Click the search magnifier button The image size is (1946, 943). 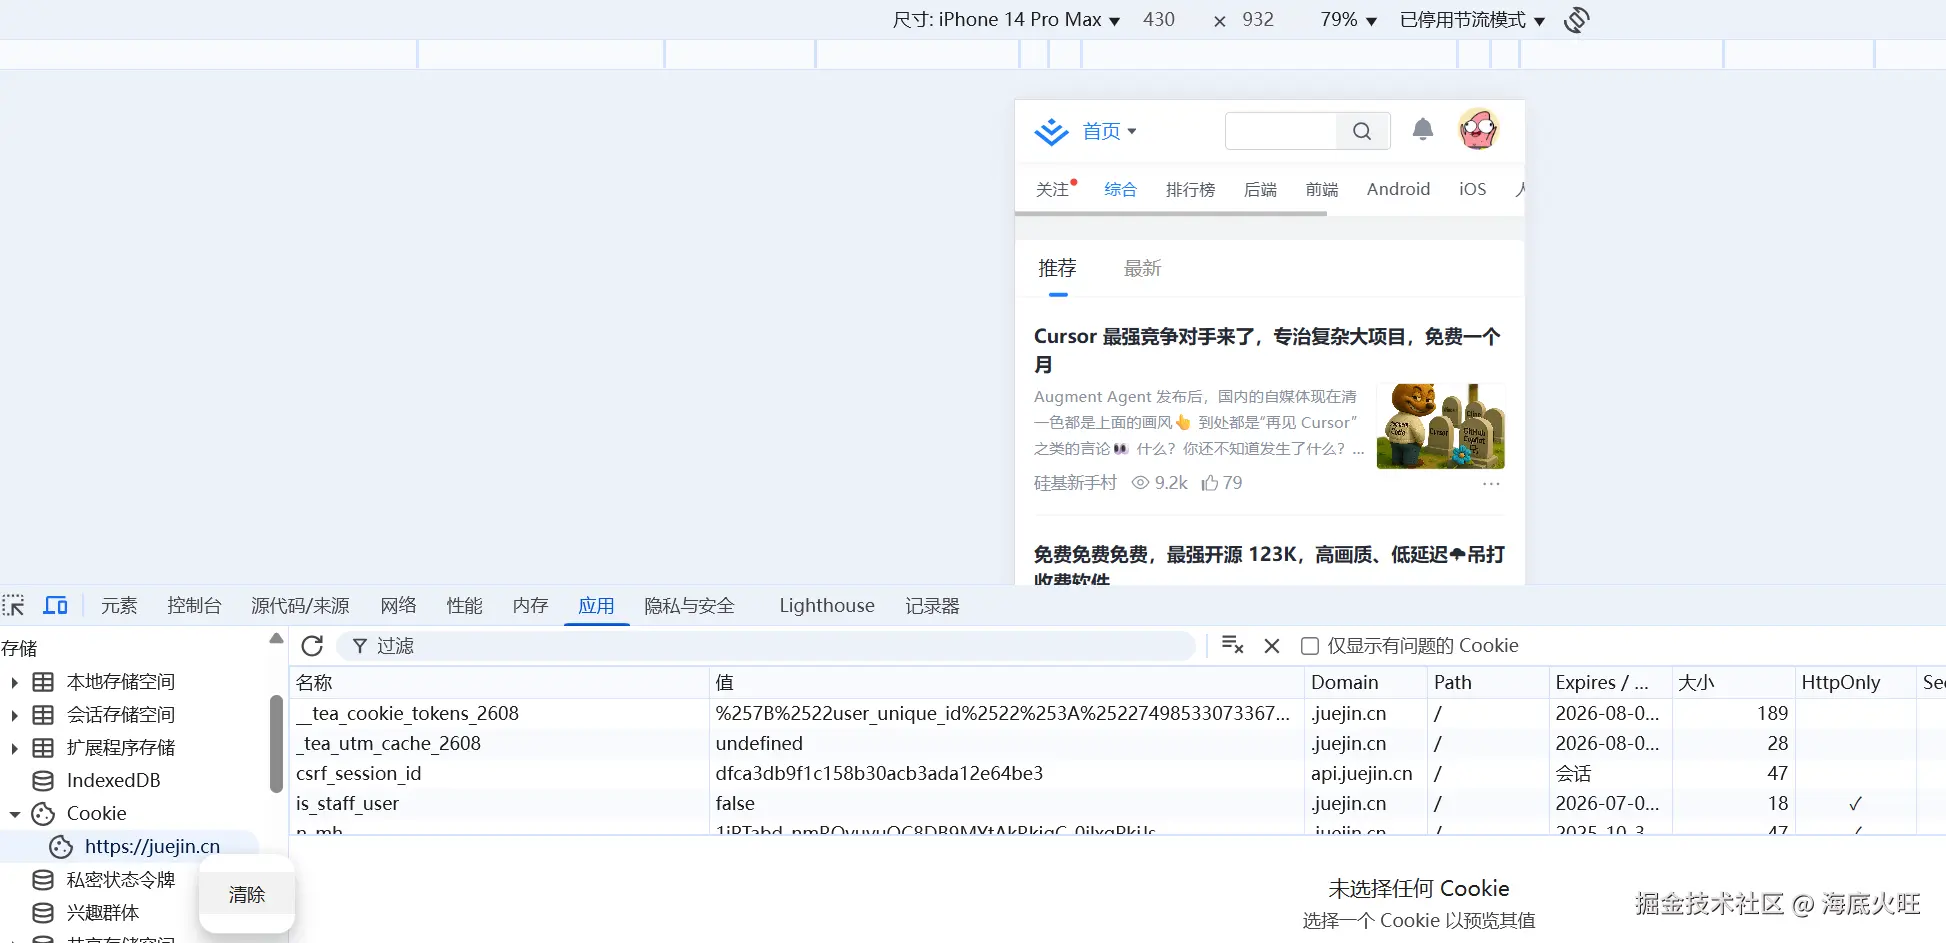1362,131
